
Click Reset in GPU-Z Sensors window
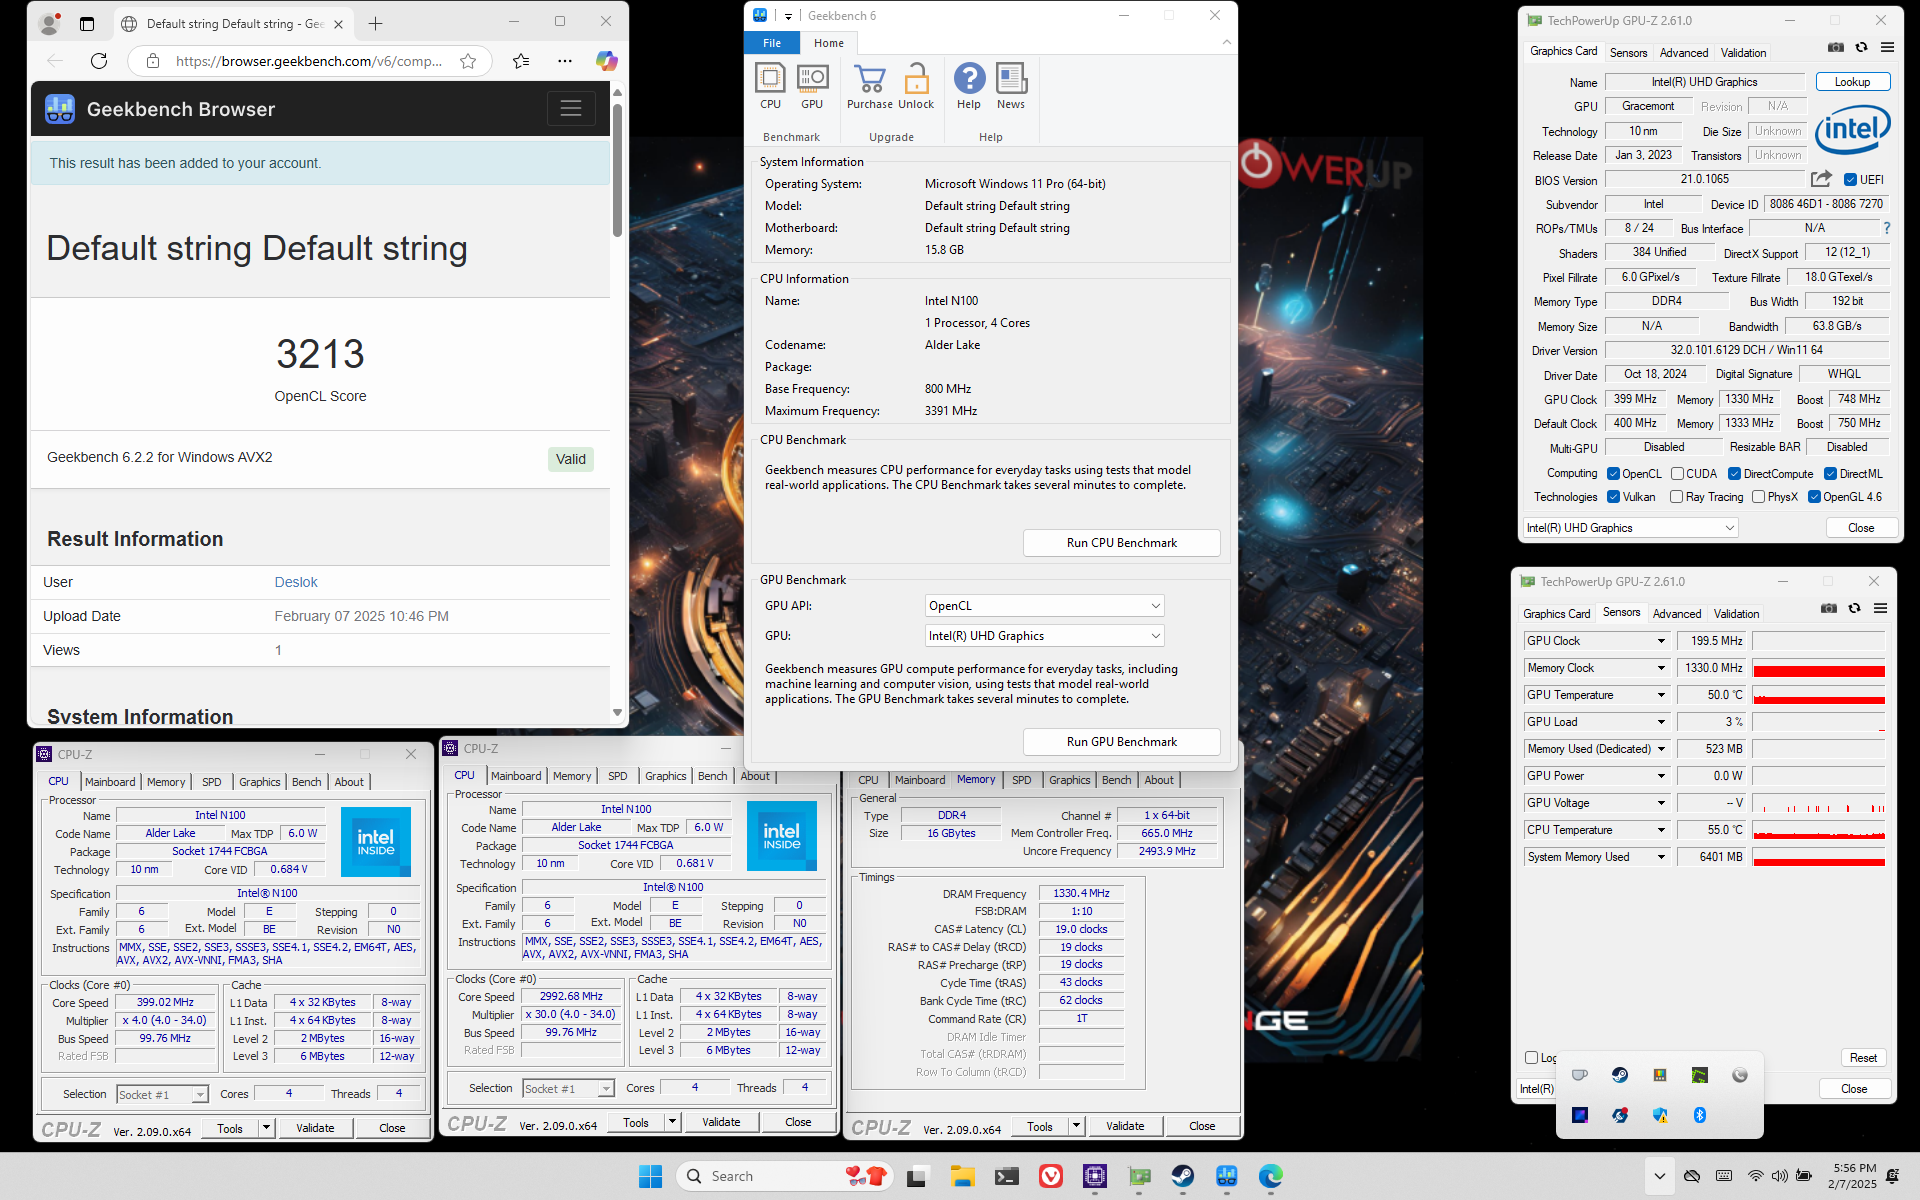click(x=1863, y=1058)
